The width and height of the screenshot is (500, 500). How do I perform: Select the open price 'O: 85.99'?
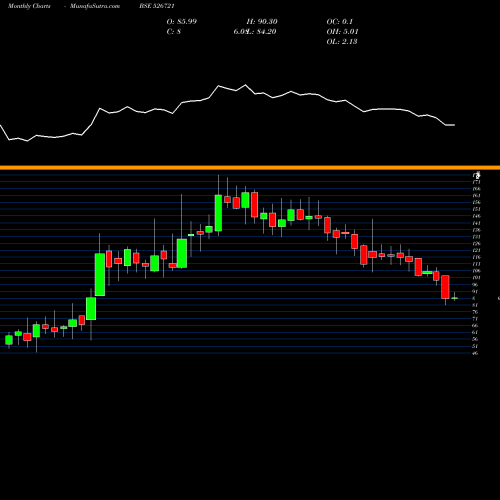(x=182, y=22)
